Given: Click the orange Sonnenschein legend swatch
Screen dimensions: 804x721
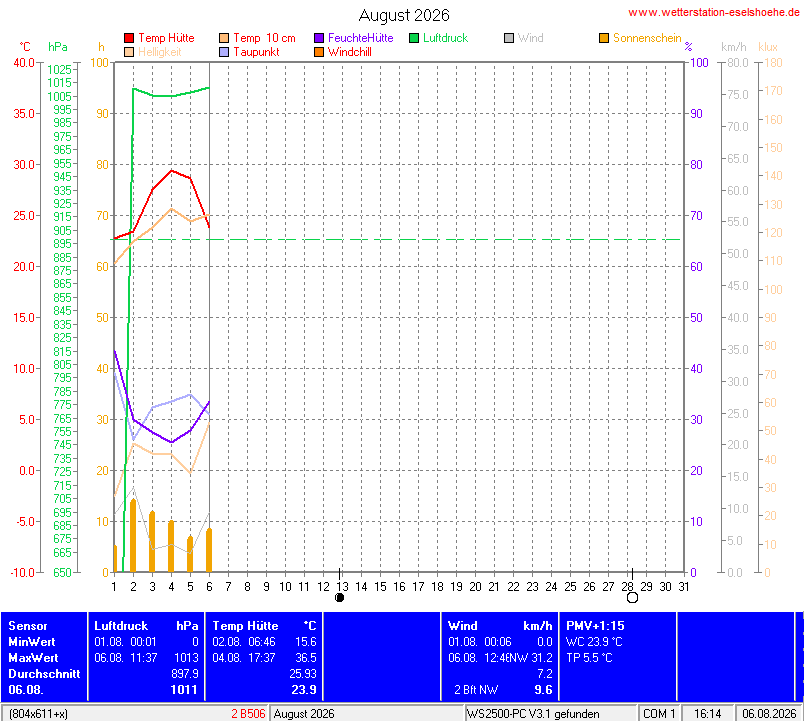Looking at the screenshot, I should (604, 38).
